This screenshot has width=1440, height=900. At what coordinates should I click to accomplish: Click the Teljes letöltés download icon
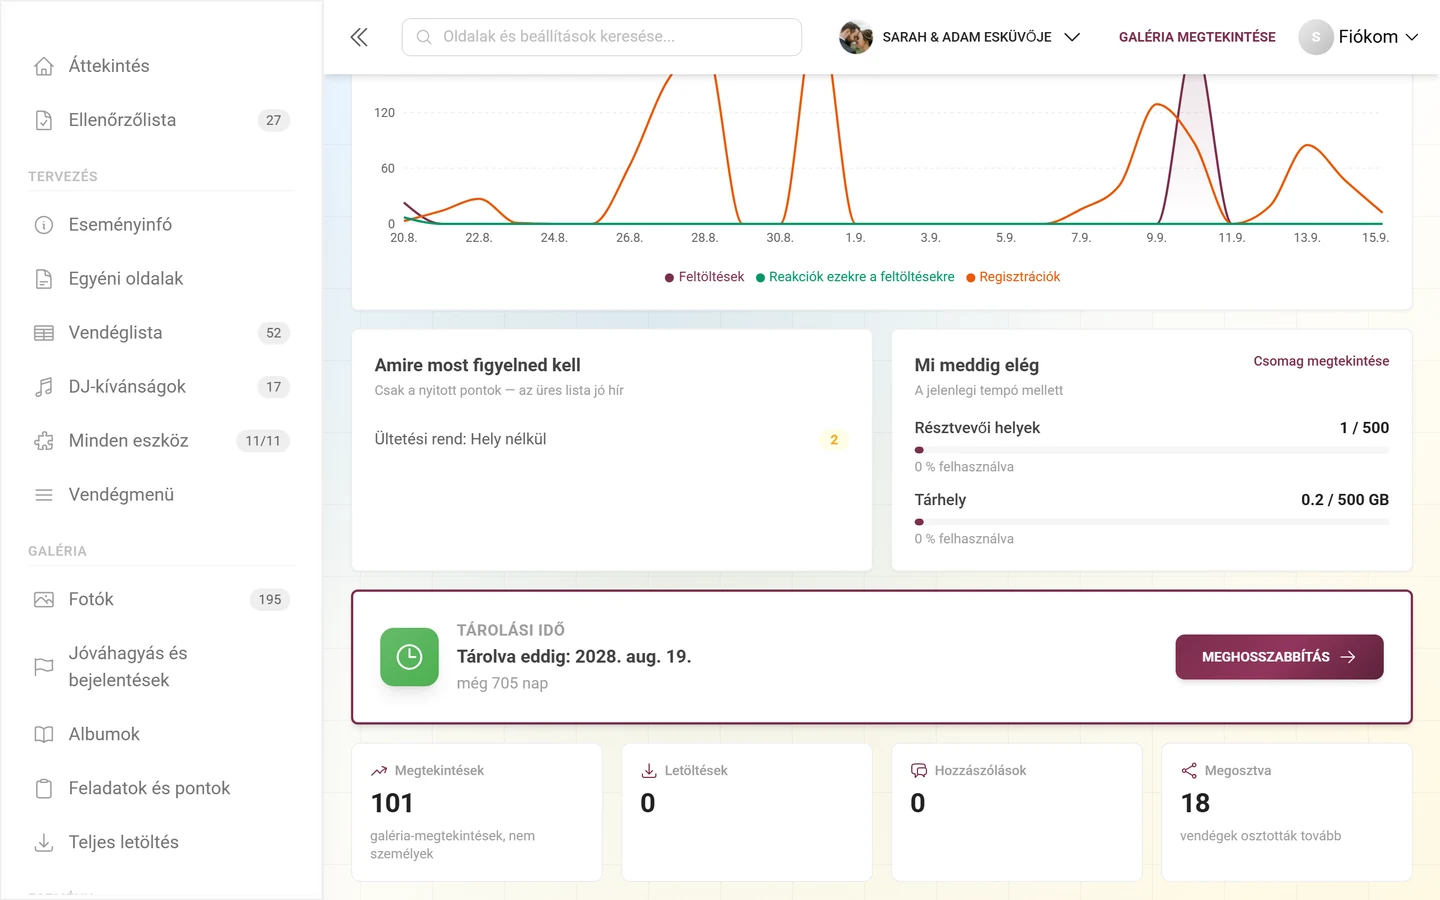(x=44, y=843)
